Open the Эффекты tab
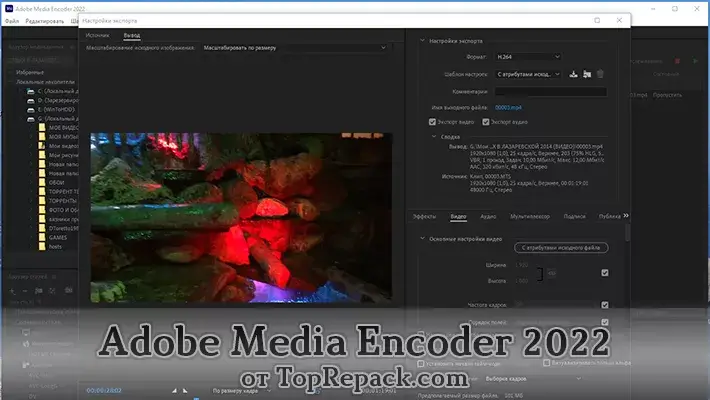The height and width of the screenshot is (400, 710). pyautogui.click(x=424, y=217)
